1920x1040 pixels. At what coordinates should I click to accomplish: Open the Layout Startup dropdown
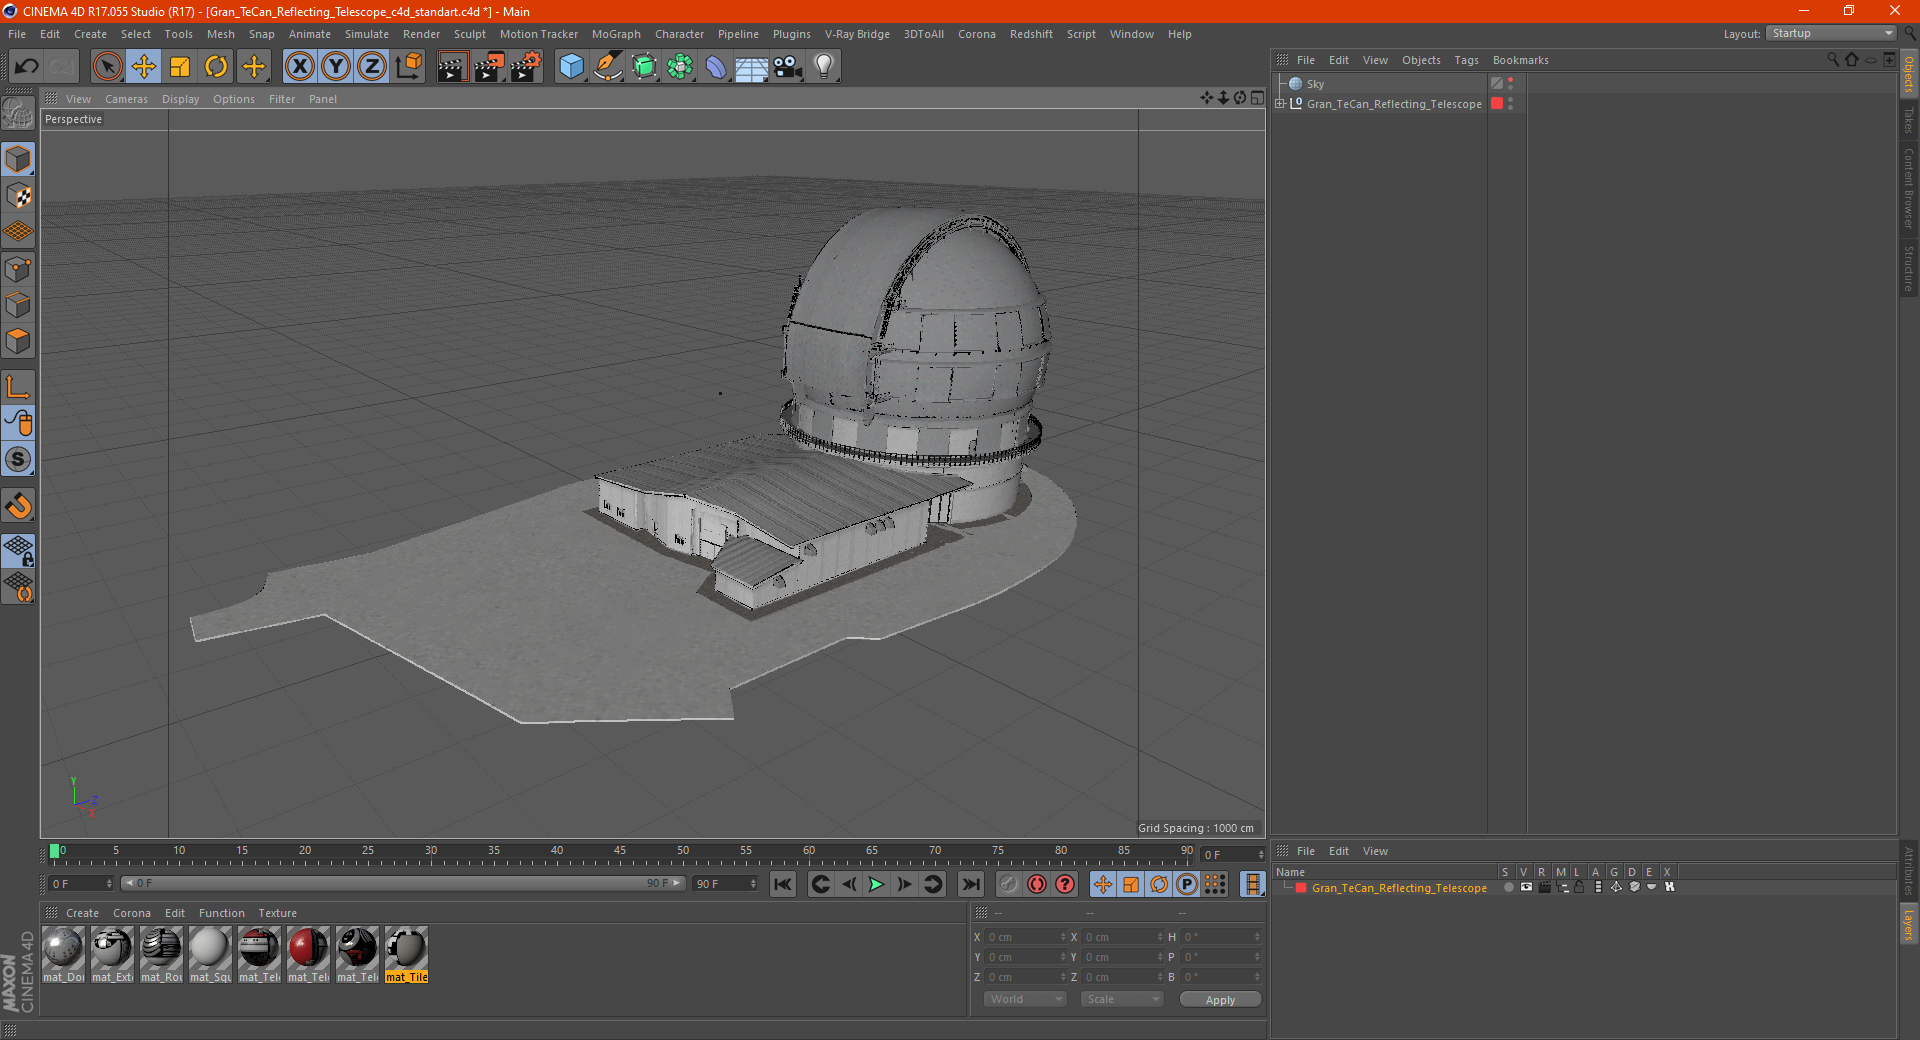(x=1831, y=33)
